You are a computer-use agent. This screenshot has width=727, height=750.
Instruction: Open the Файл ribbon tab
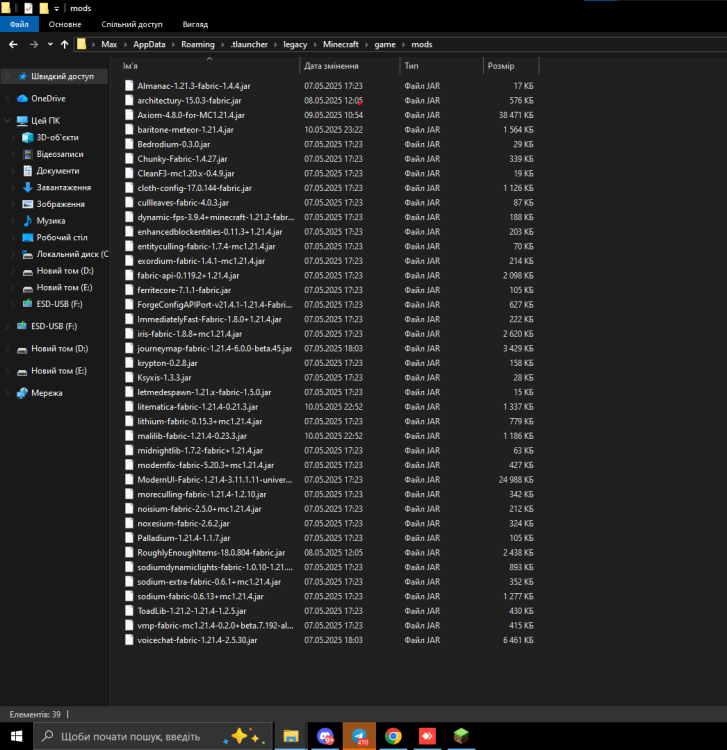(19, 24)
